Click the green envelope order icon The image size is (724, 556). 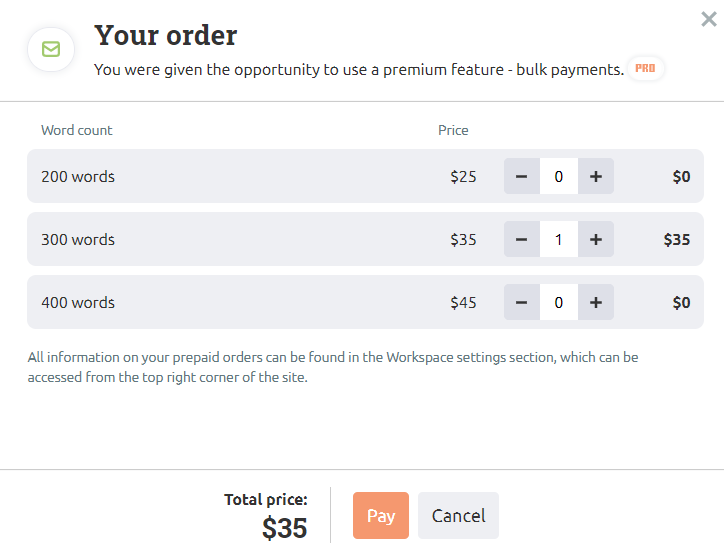point(51,49)
